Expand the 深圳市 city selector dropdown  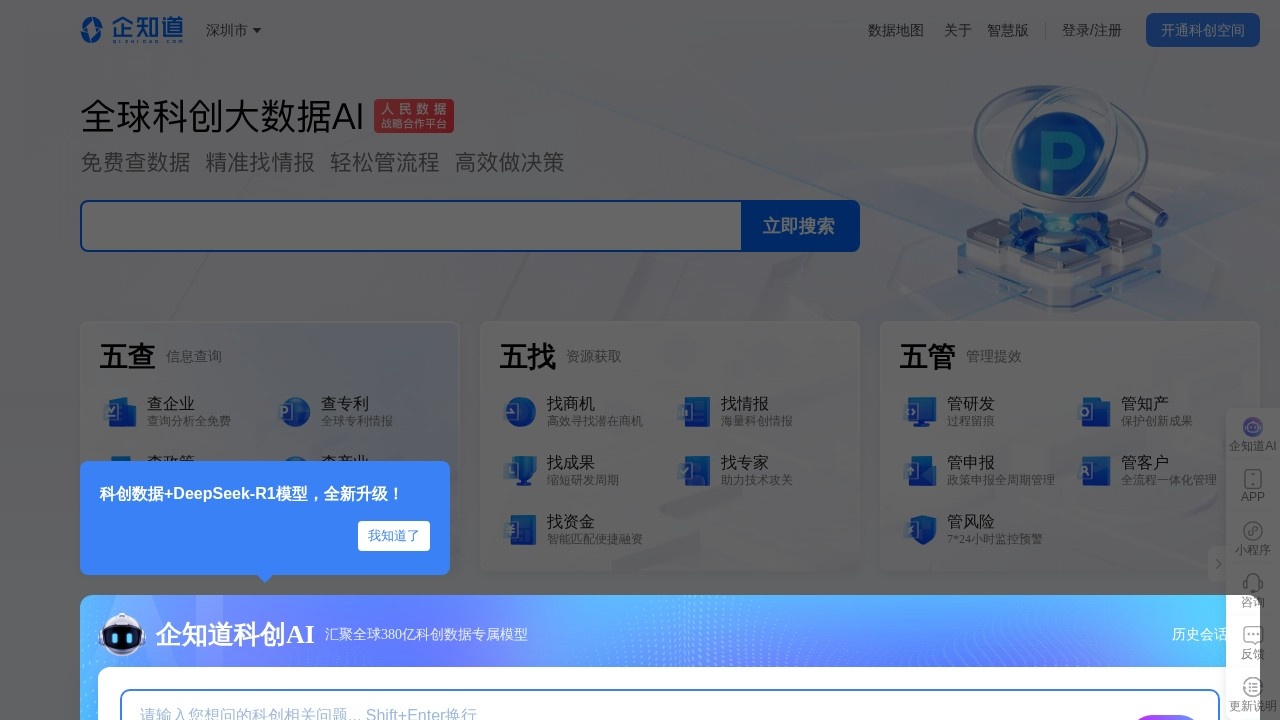(x=233, y=30)
